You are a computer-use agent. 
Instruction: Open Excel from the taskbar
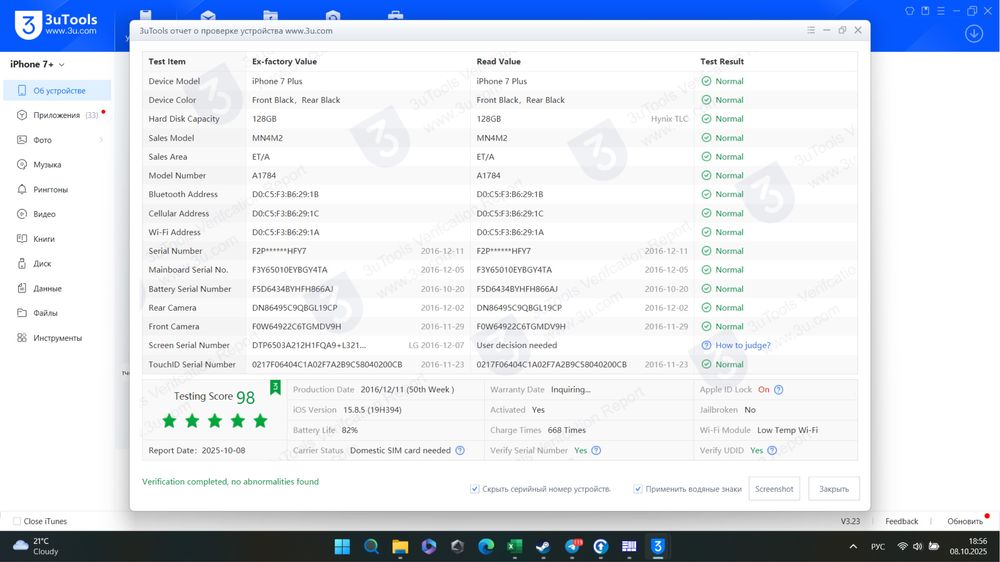point(515,547)
